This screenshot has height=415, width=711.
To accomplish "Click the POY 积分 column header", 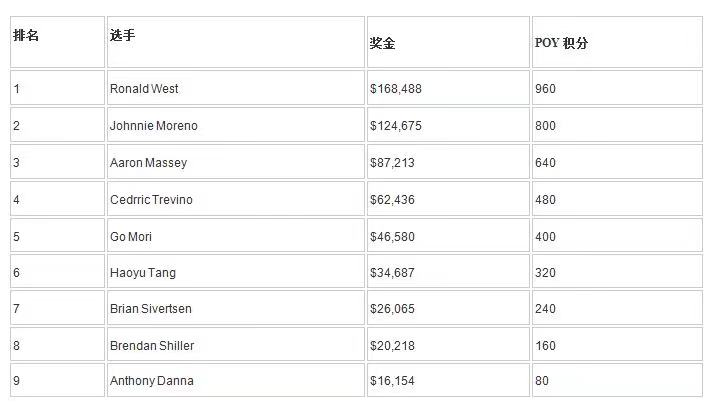I will (617, 42).
